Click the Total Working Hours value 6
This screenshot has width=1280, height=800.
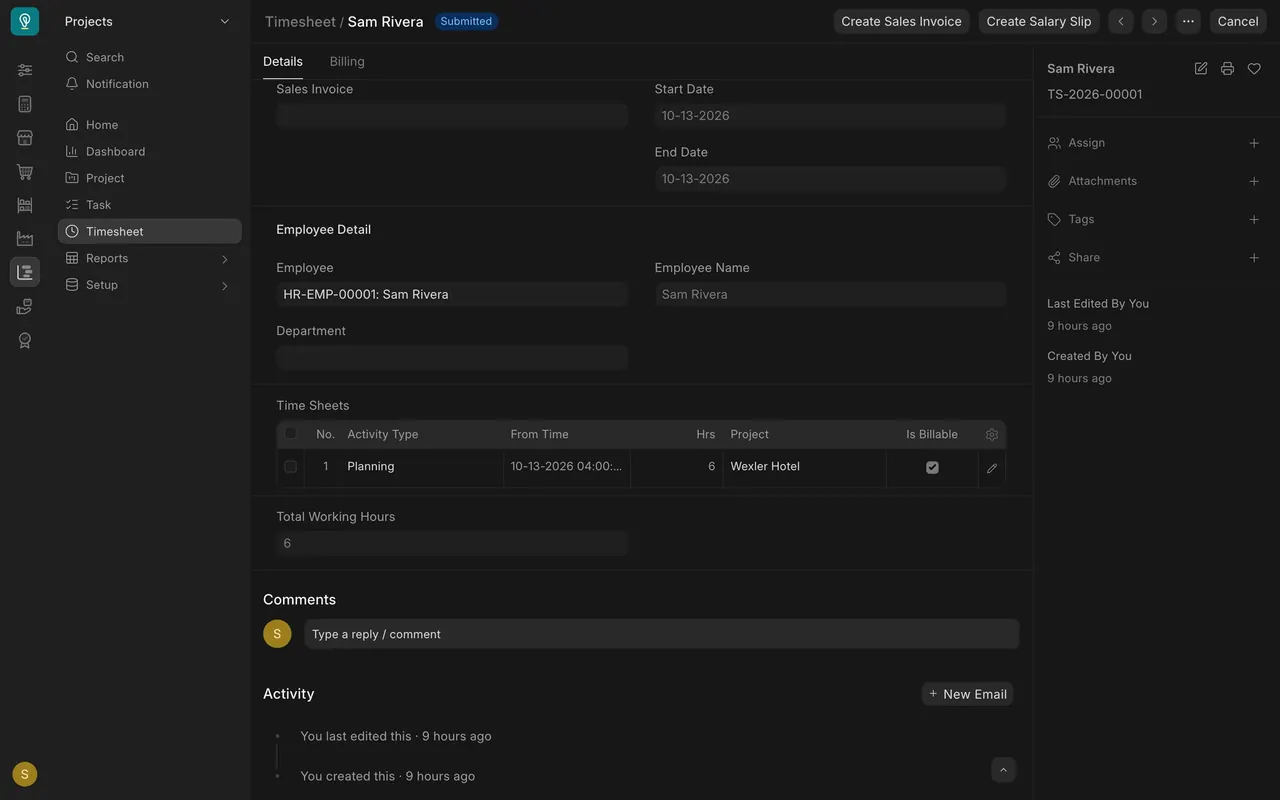(452, 543)
